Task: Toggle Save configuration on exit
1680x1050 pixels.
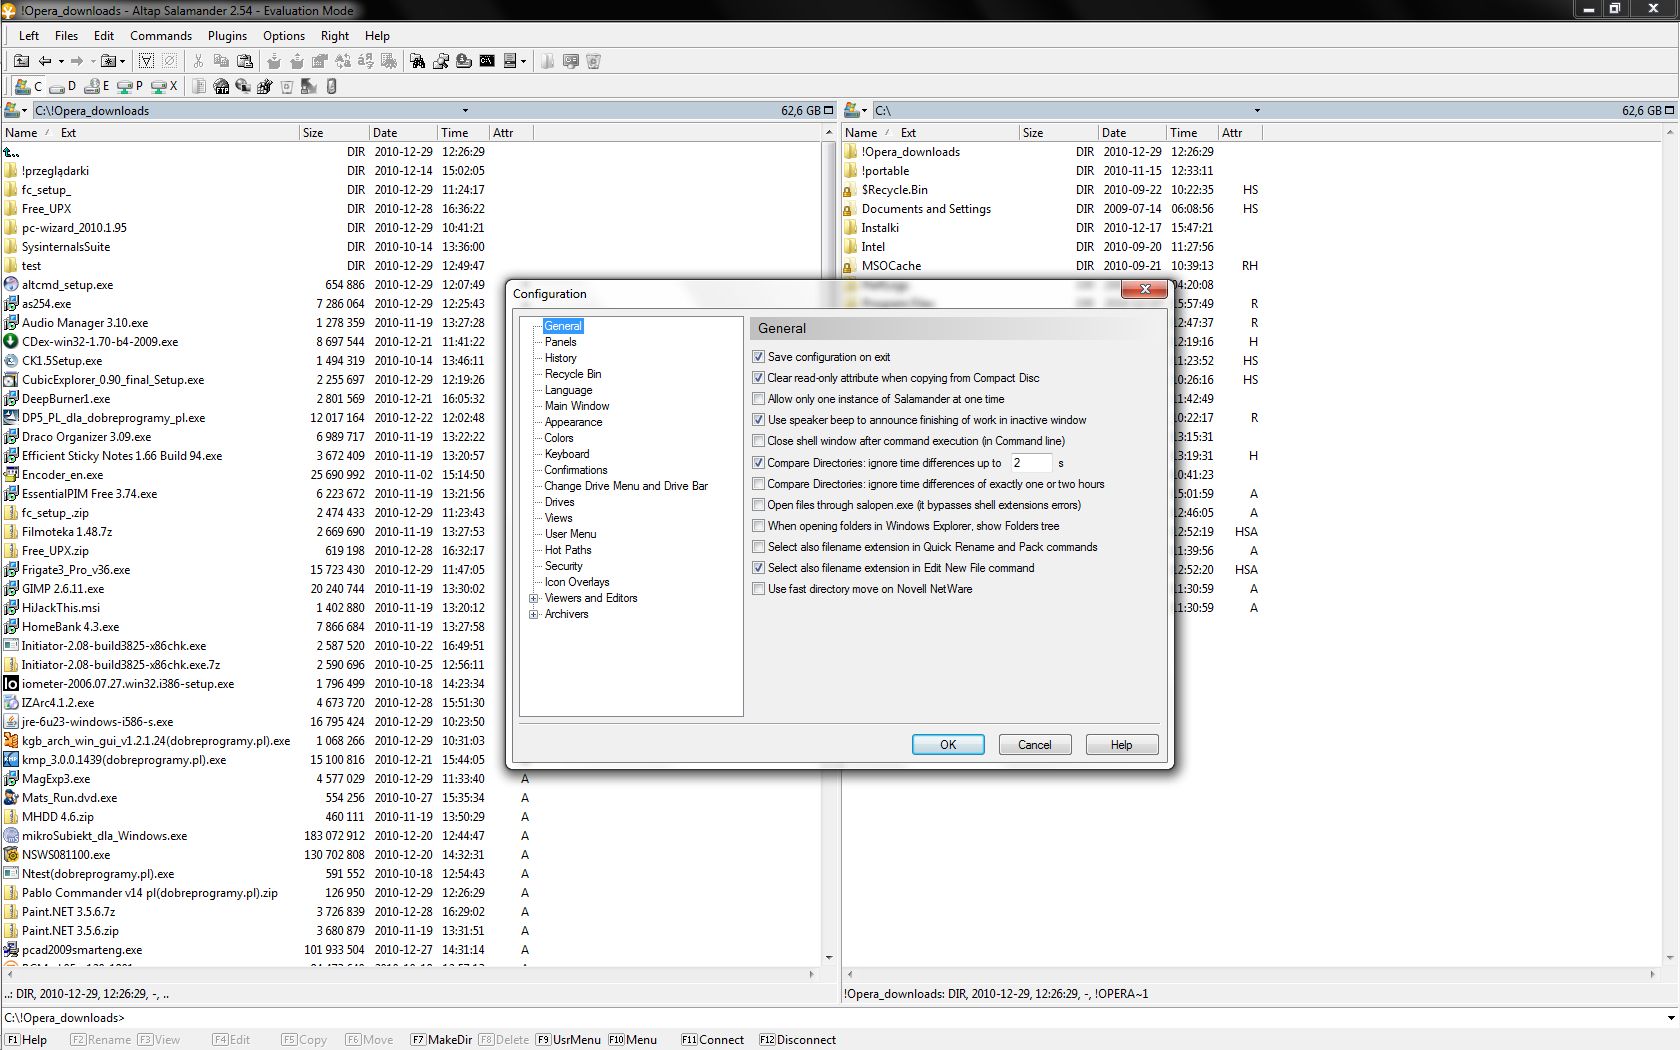Action: pyautogui.click(x=758, y=357)
